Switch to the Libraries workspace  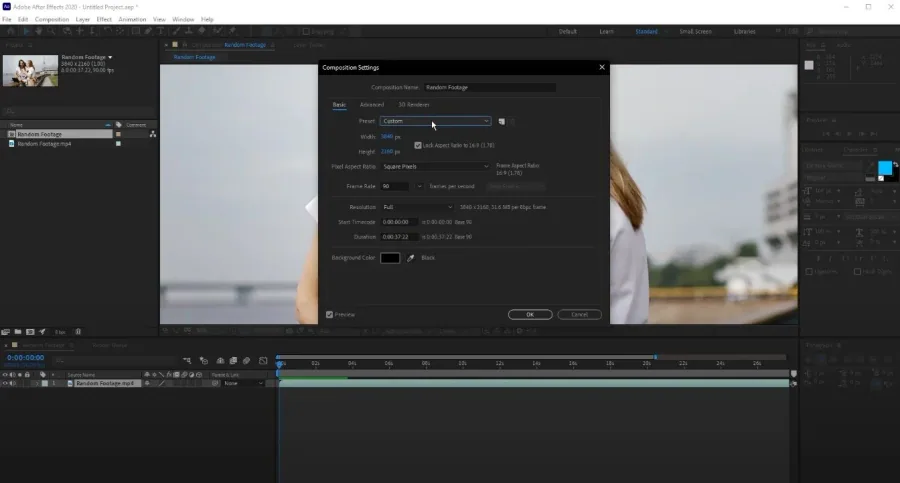point(744,32)
